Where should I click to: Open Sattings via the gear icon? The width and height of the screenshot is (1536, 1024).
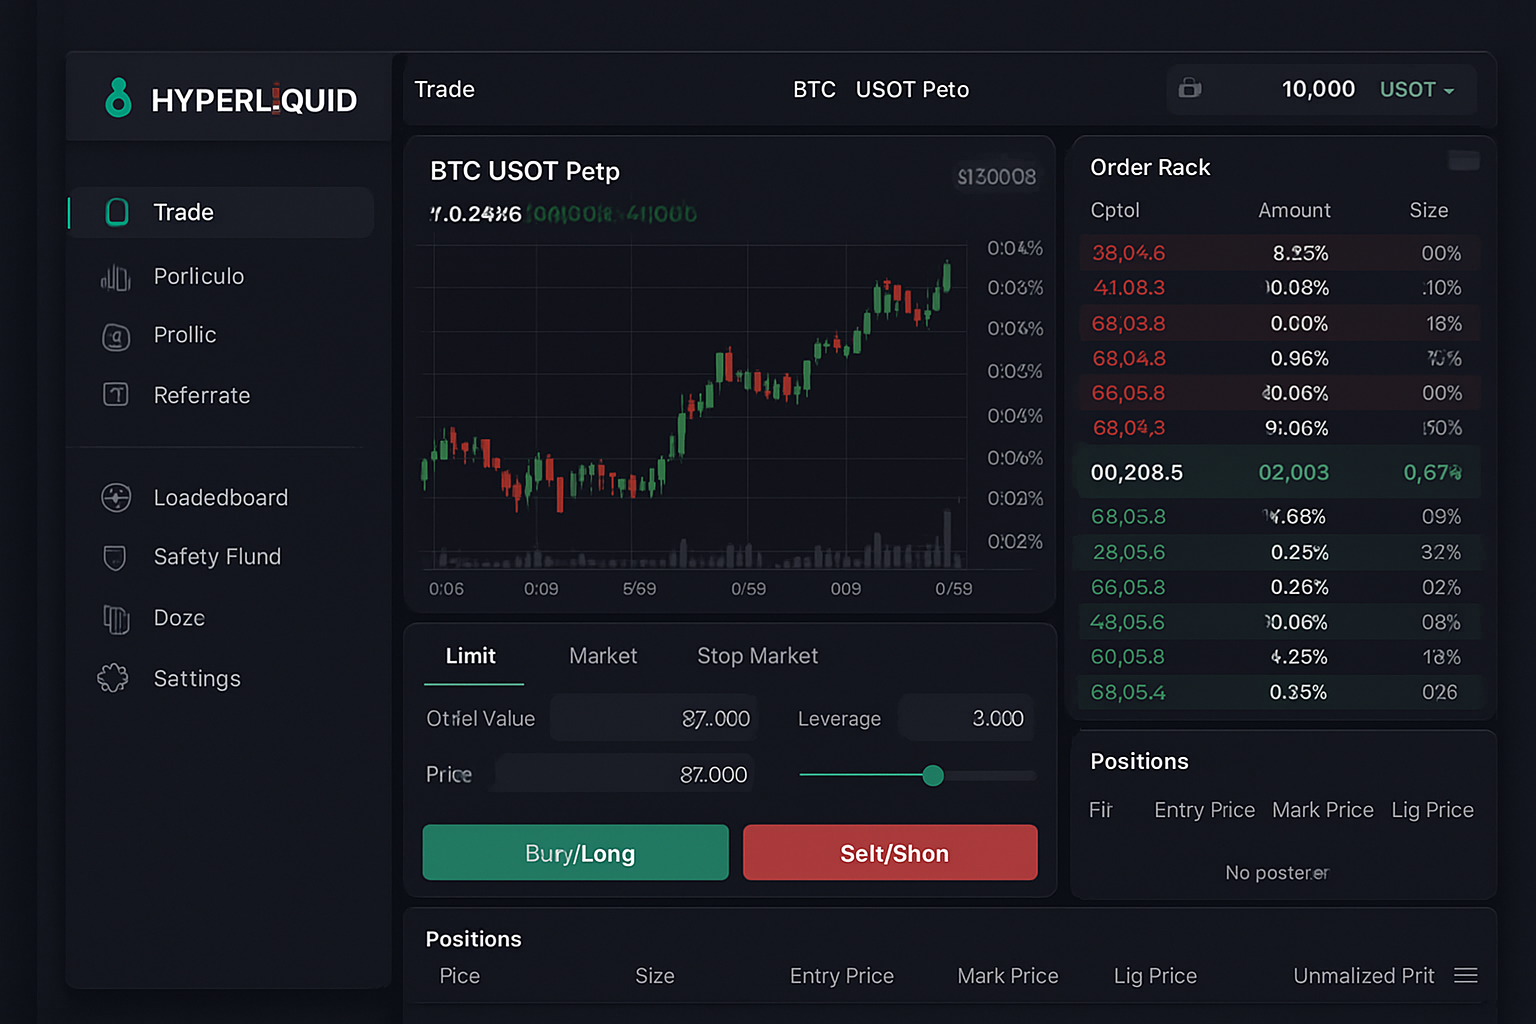pyautogui.click(x=116, y=678)
